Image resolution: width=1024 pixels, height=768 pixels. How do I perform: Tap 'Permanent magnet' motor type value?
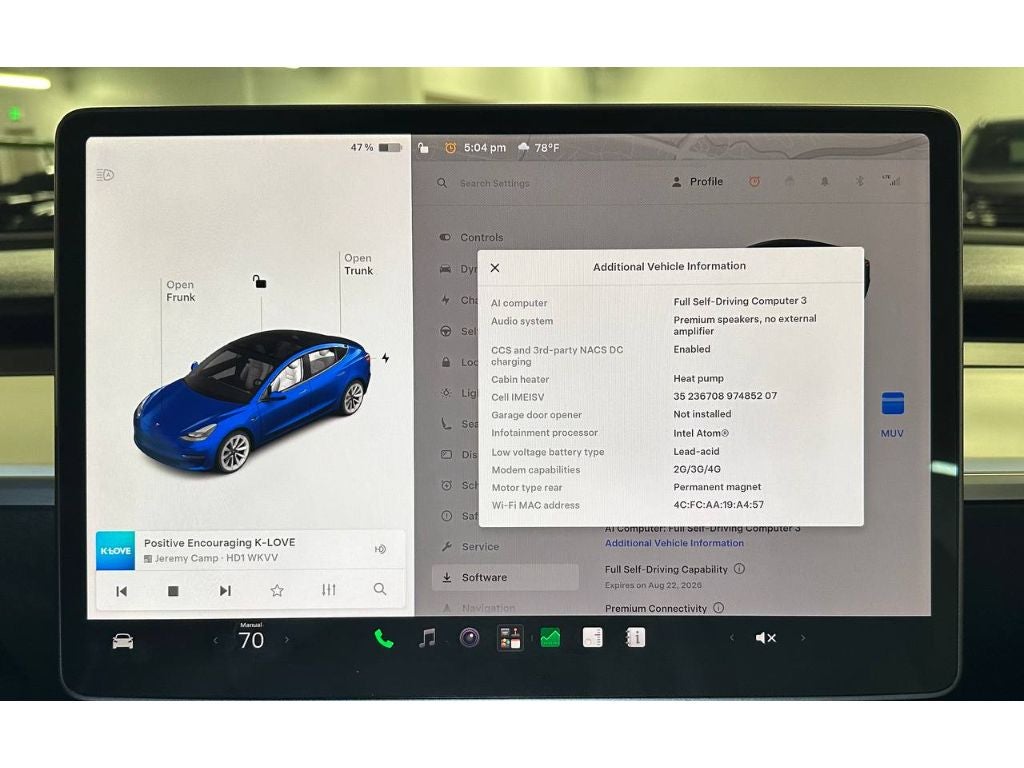click(x=717, y=487)
